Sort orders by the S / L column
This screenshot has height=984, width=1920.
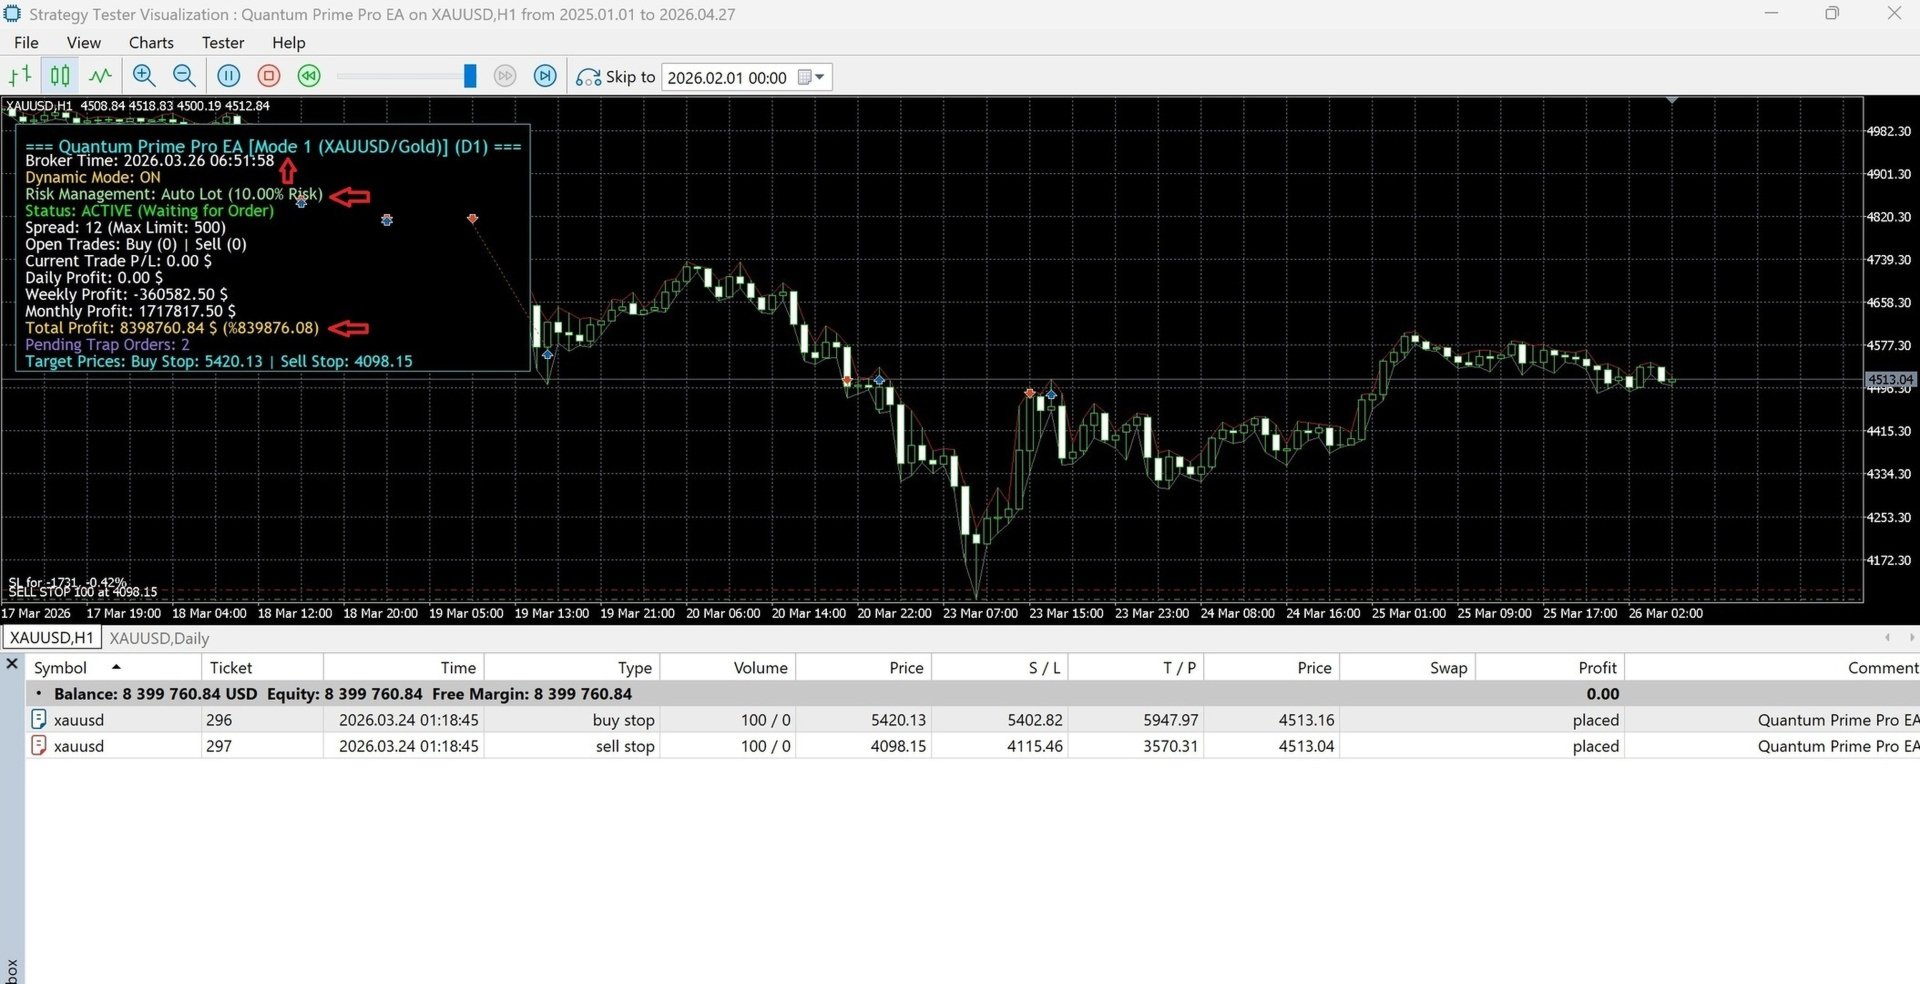pos(1000,668)
